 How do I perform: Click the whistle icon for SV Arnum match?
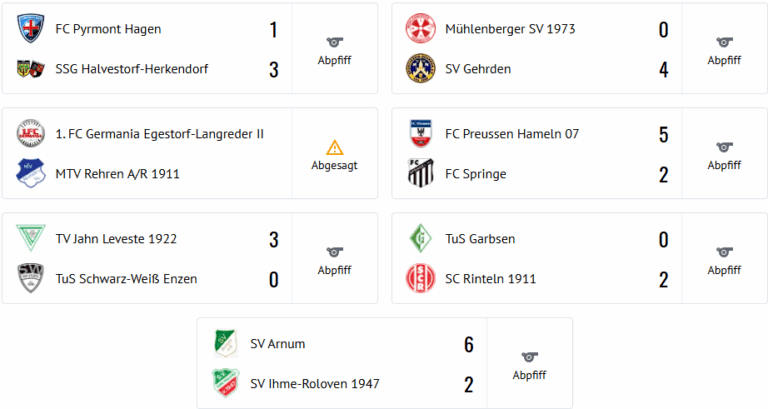coord(529,357)
